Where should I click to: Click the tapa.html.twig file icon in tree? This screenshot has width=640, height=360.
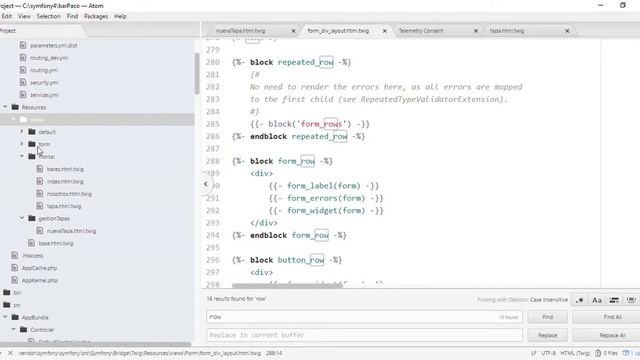40,206
